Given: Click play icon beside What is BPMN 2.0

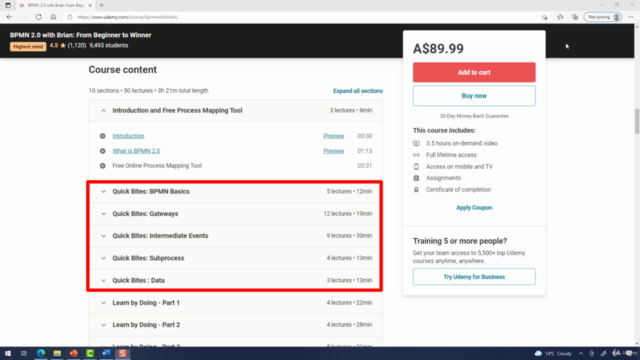Looking at the screenshot, I should (102, 151).
